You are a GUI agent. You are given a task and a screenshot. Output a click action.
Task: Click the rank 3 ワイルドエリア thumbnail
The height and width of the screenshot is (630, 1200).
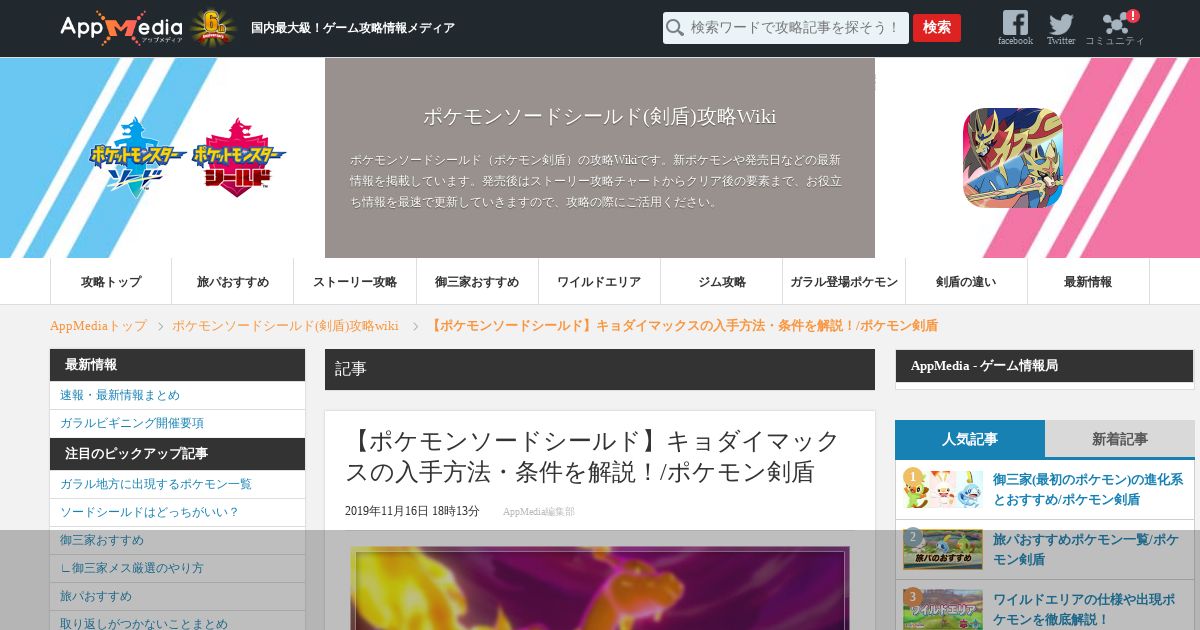tap(943, 609)
